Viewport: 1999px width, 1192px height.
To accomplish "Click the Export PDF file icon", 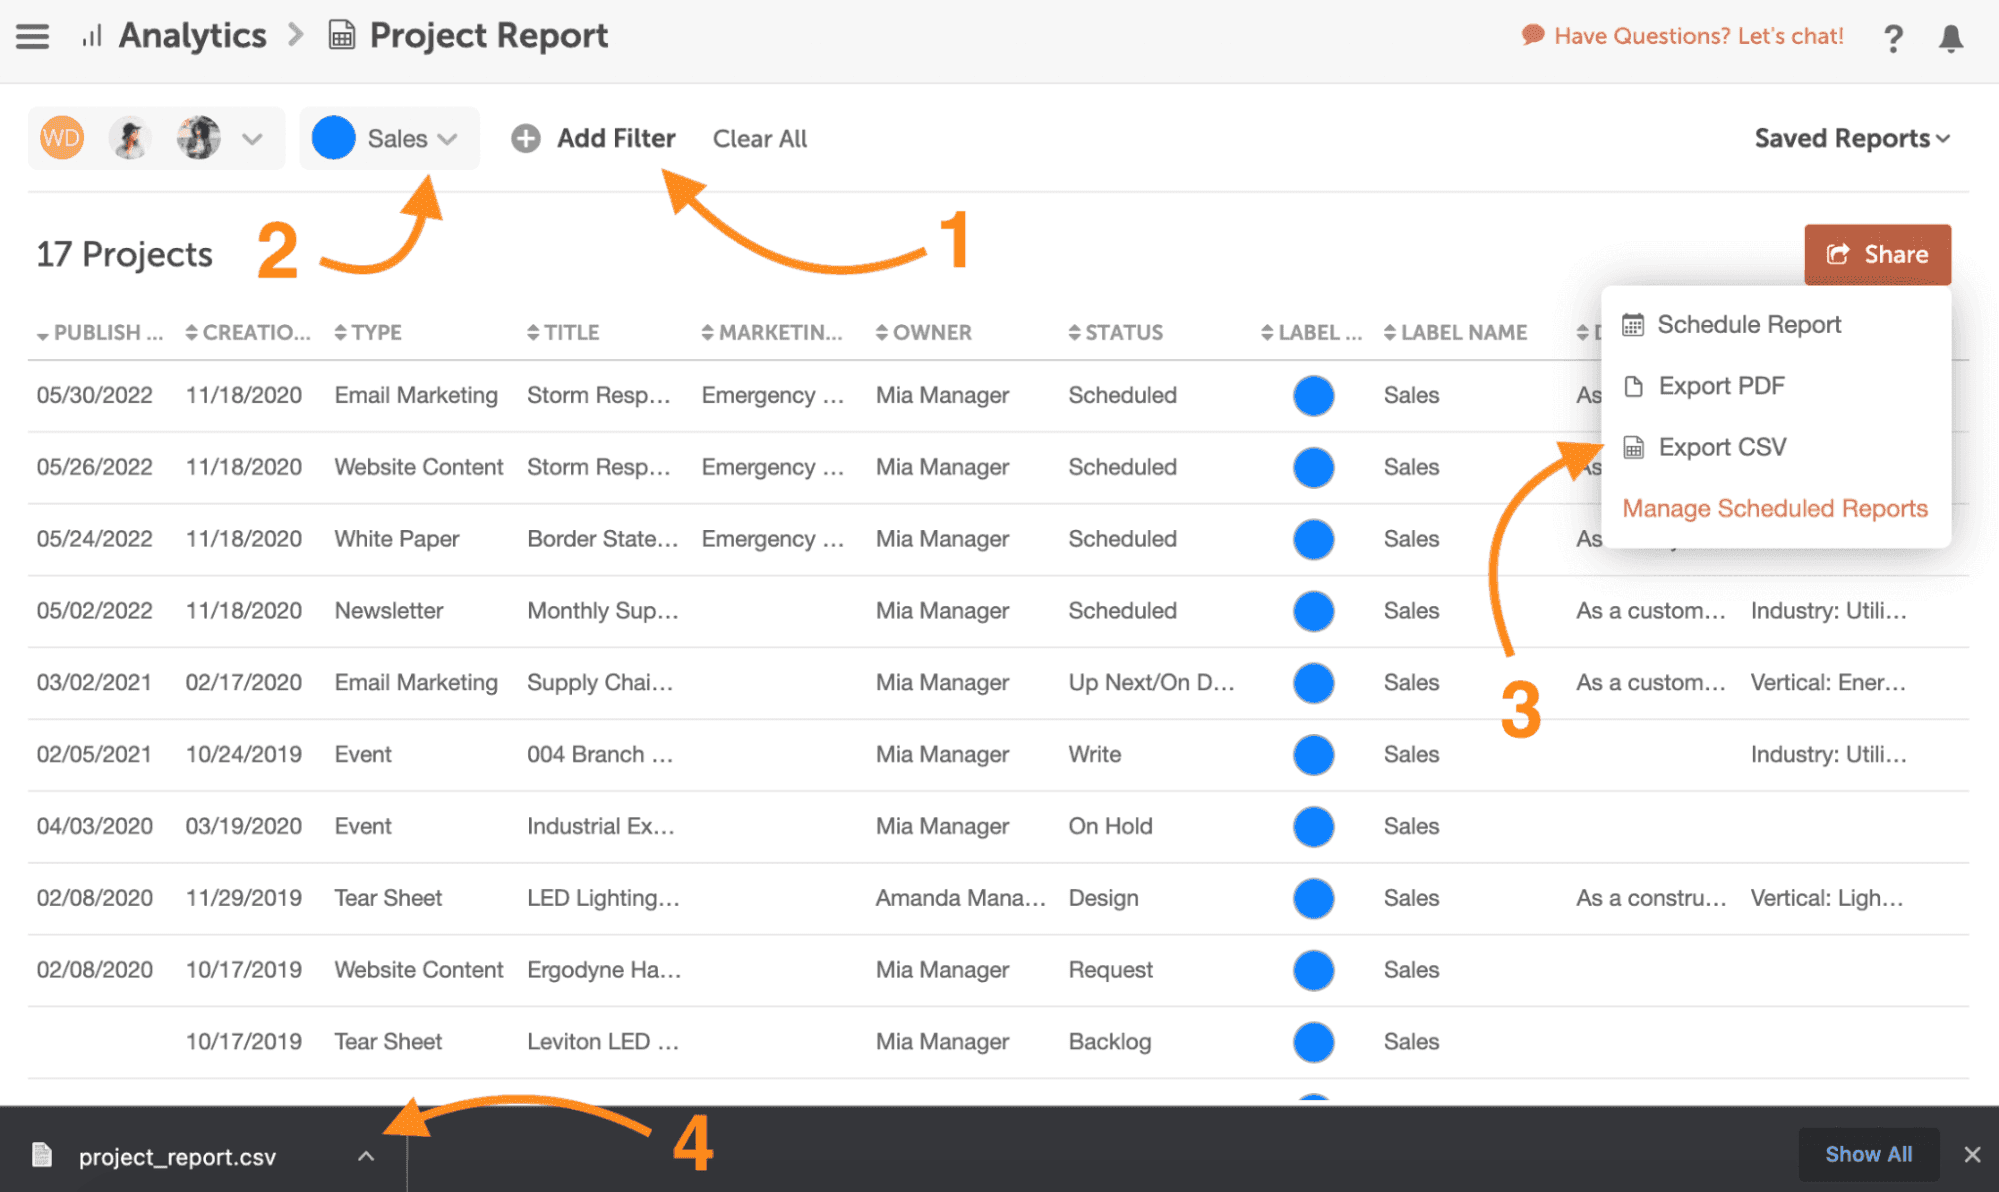I will click(x=1633, y=385).
